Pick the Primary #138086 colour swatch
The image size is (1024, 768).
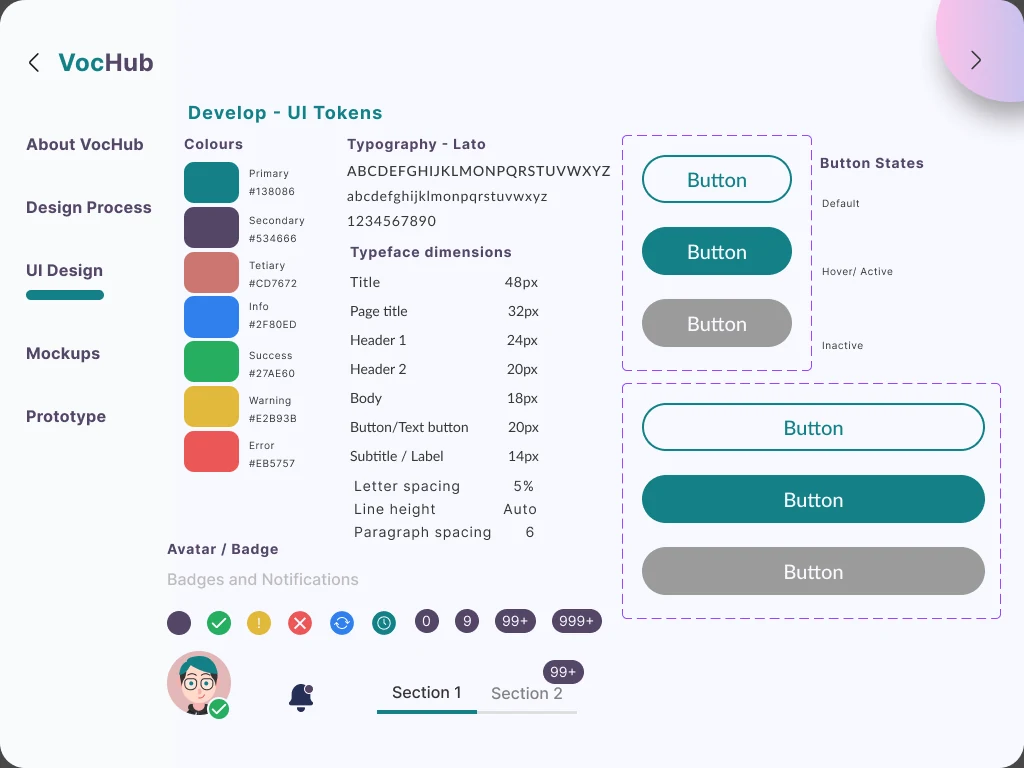tap(212, 183)
